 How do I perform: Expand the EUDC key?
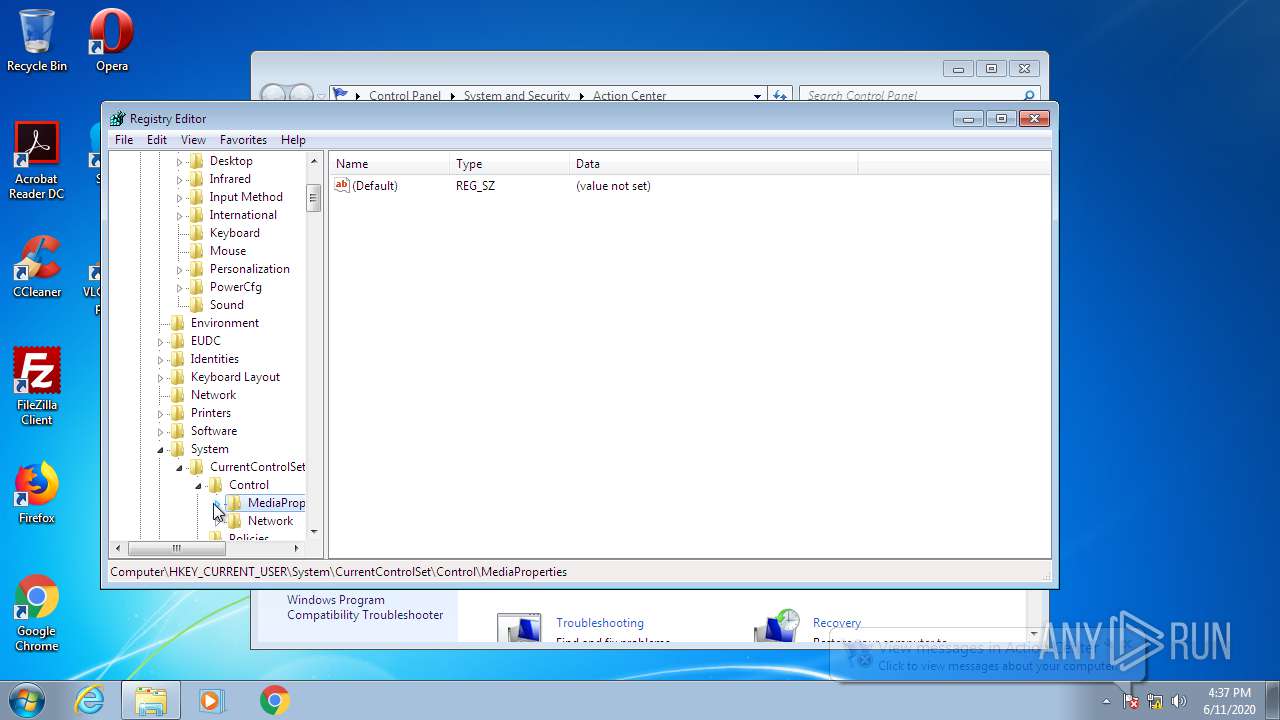click(x=161, y=341)
